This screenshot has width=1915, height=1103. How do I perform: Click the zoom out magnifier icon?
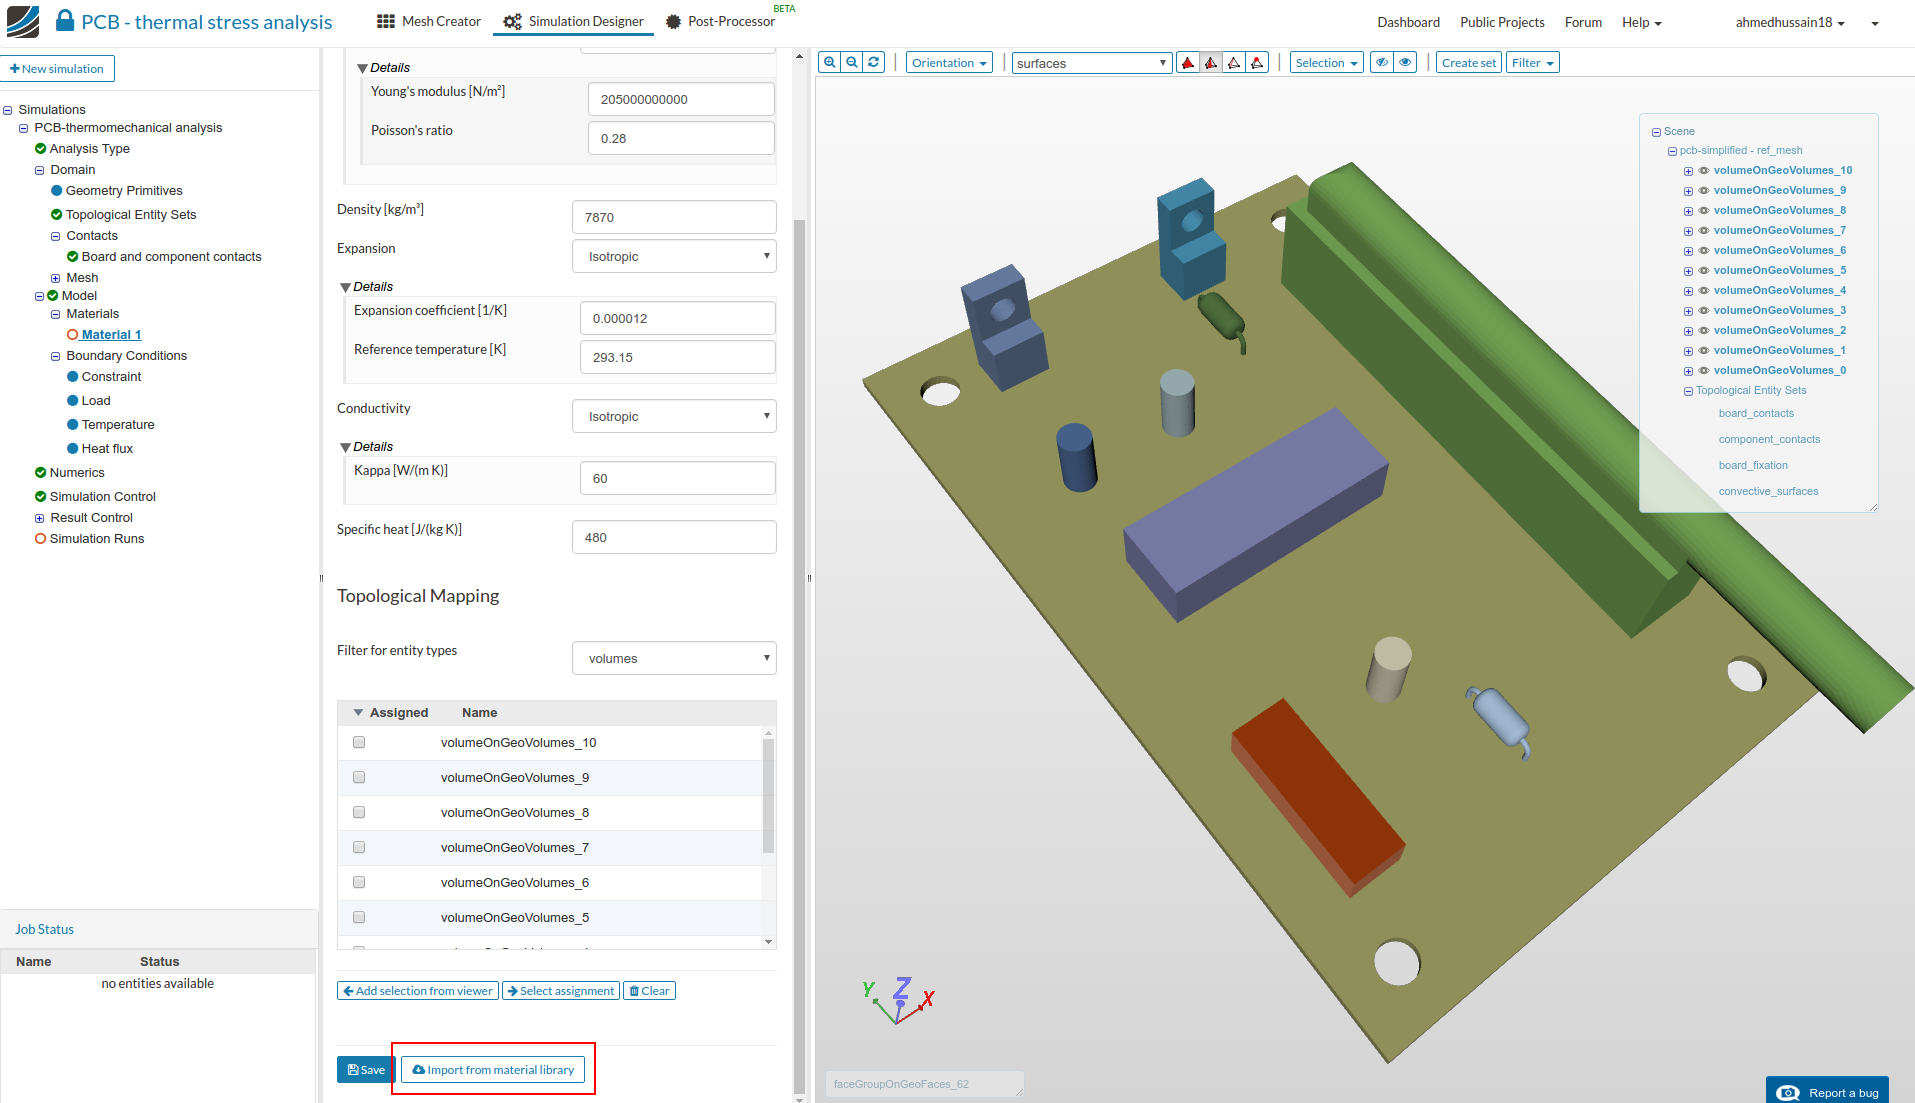851,62
